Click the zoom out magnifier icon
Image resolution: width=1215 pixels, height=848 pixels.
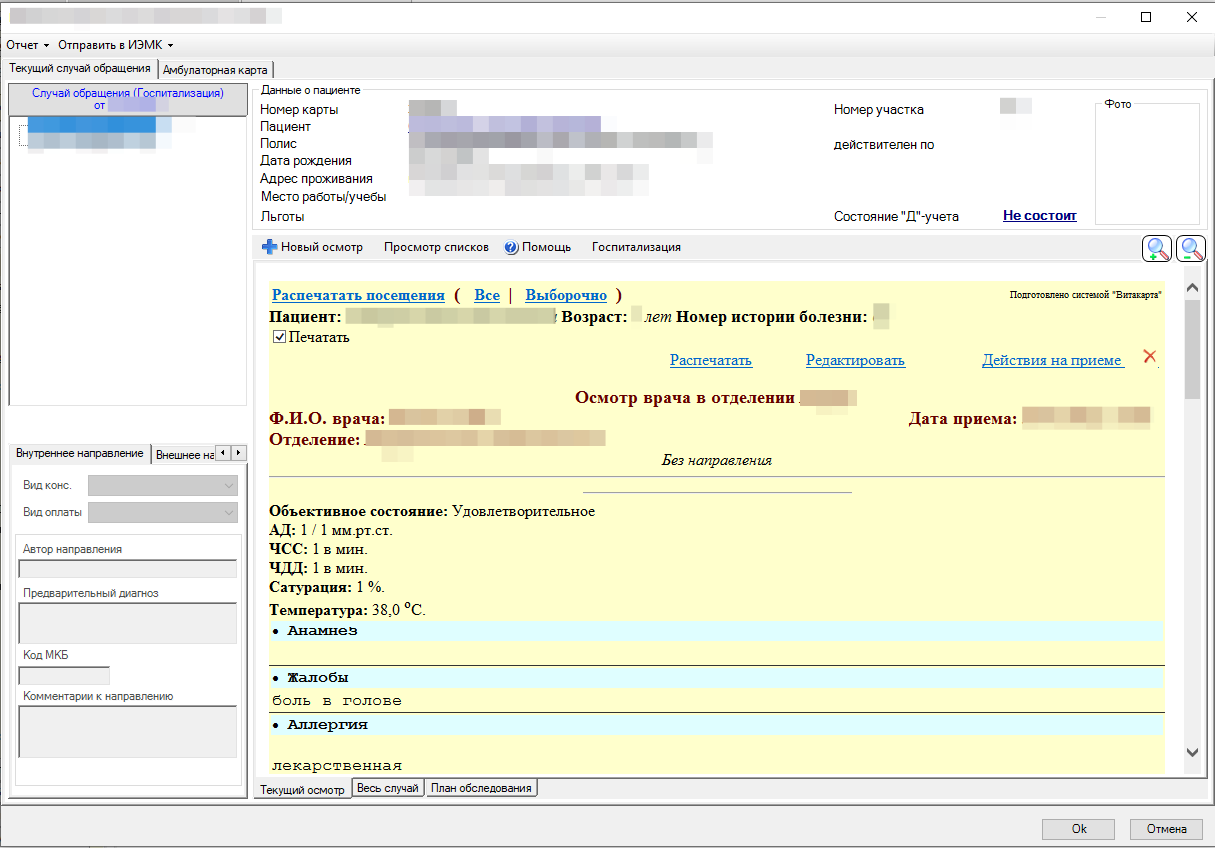1191,249
